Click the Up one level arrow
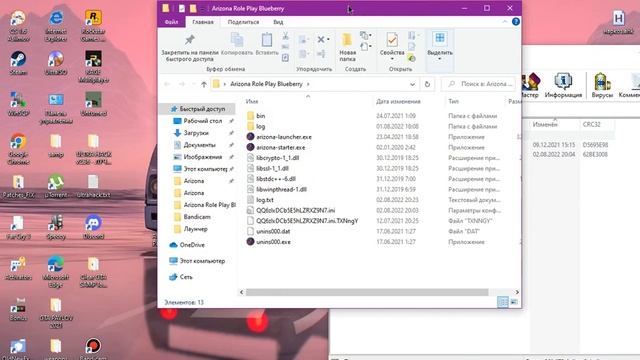The image size is (640, 360). [204, 84]
